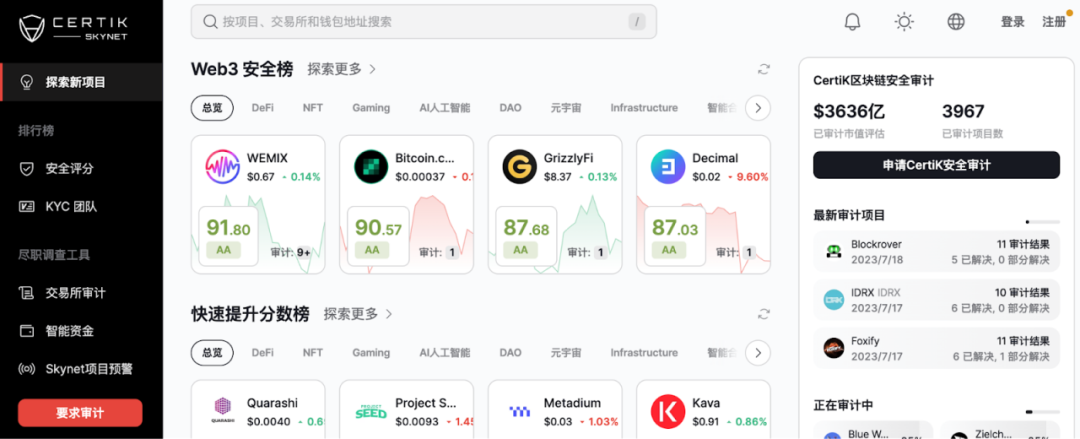The width and height of the screenshot is (1080, 439).
Task: Click the 最新审计项目 carousel indicator
Action: pyautogui.click(x=1043, y=222)
